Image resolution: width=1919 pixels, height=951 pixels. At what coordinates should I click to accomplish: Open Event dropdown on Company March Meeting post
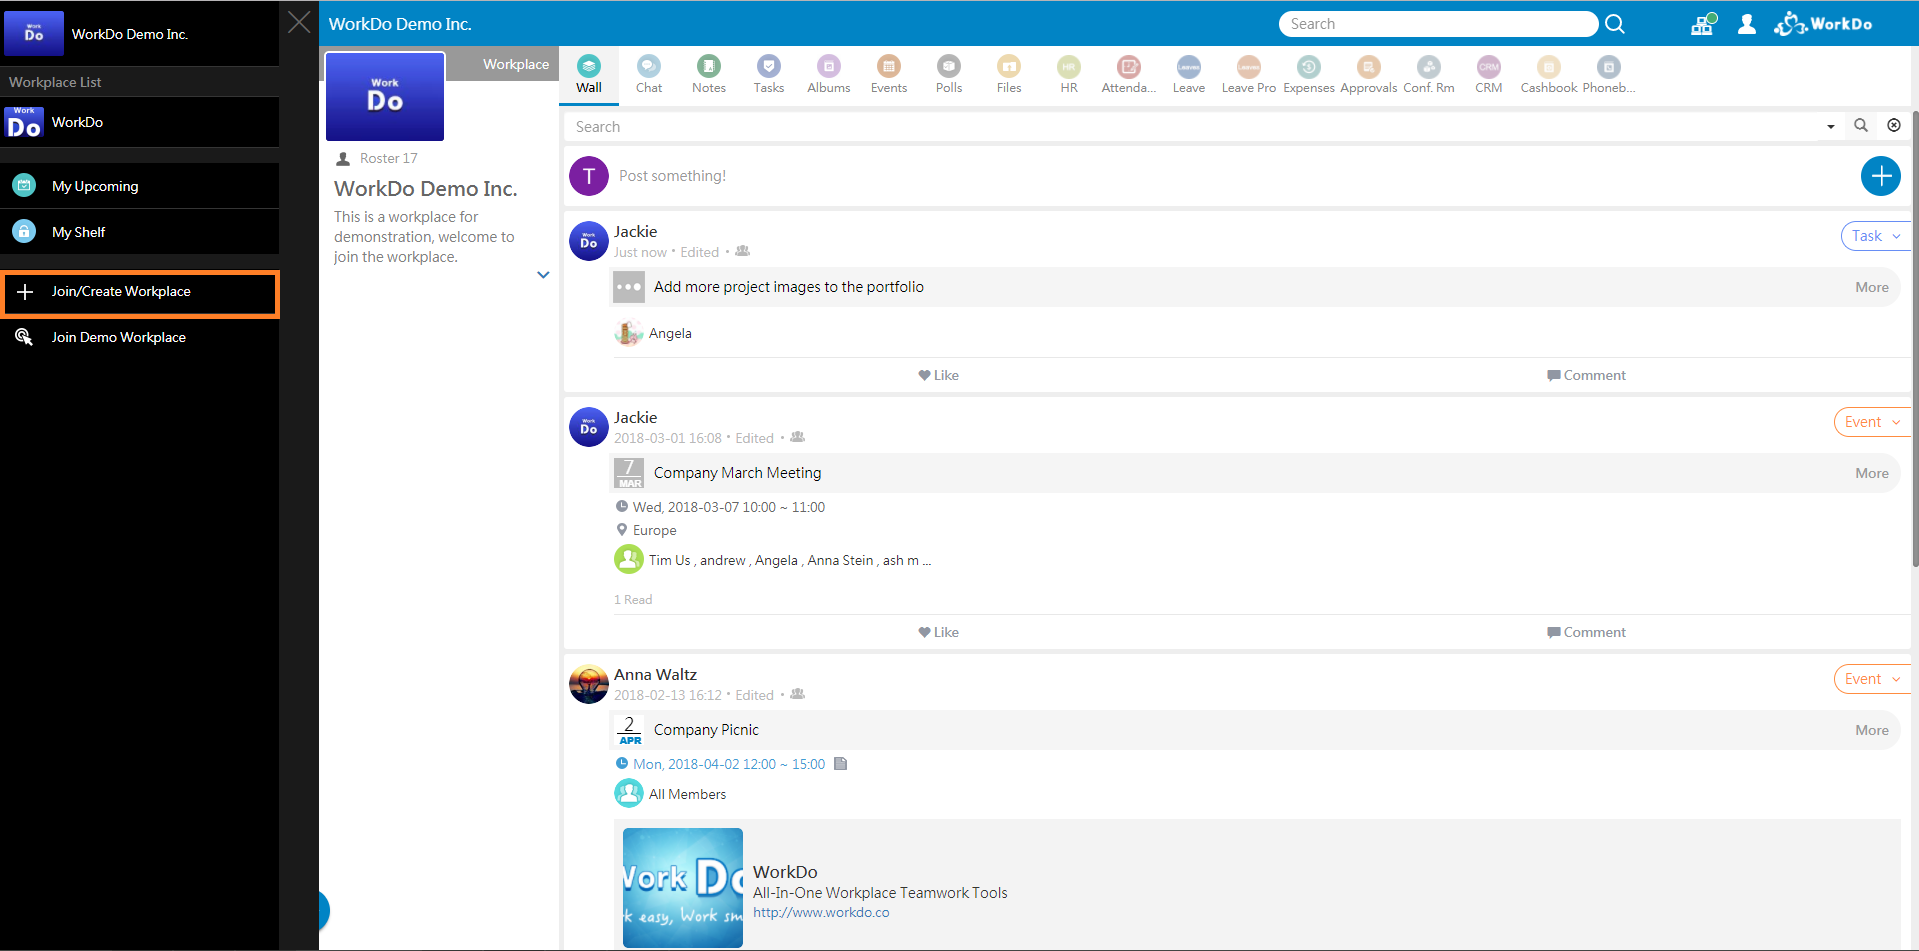point(1872,422)
